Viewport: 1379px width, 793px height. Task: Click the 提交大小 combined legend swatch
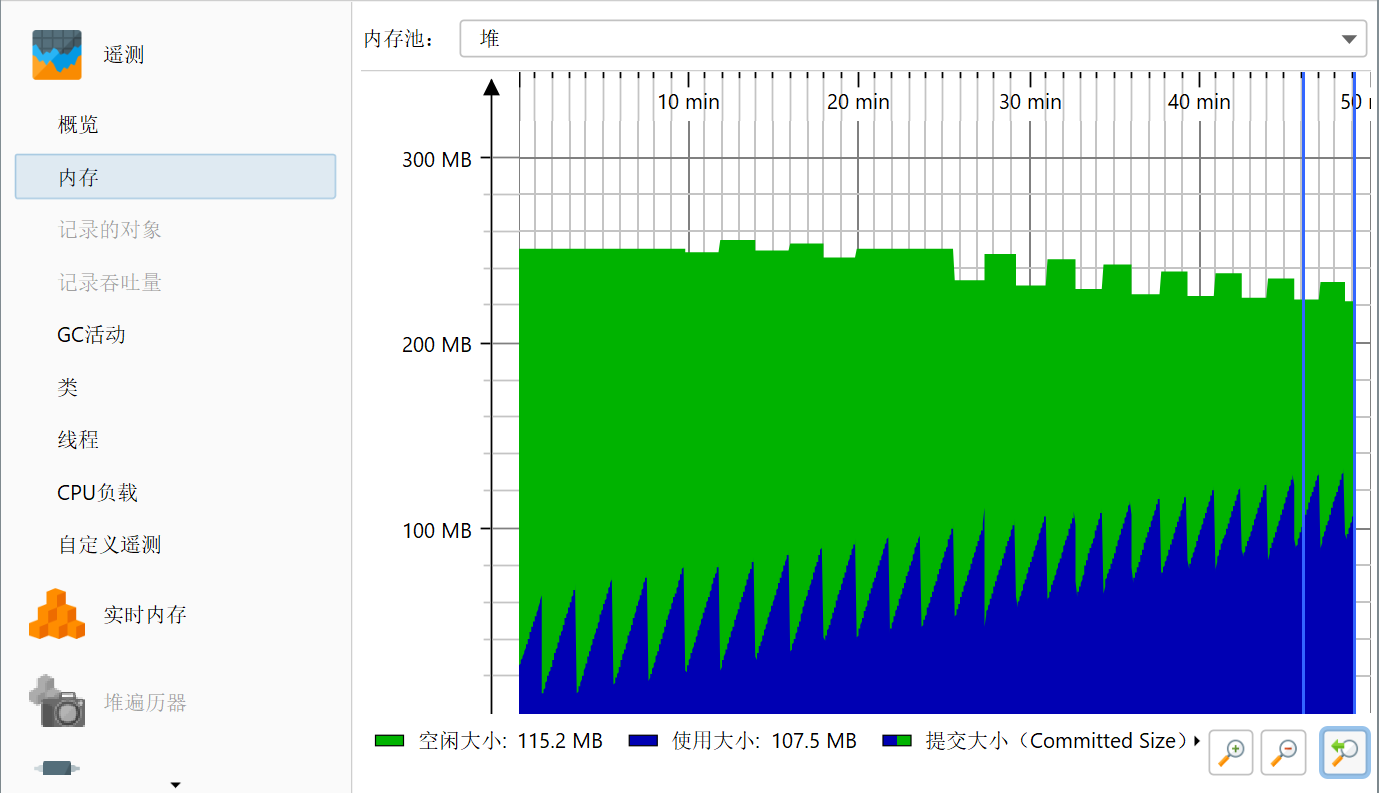click(x=897, y=741)
